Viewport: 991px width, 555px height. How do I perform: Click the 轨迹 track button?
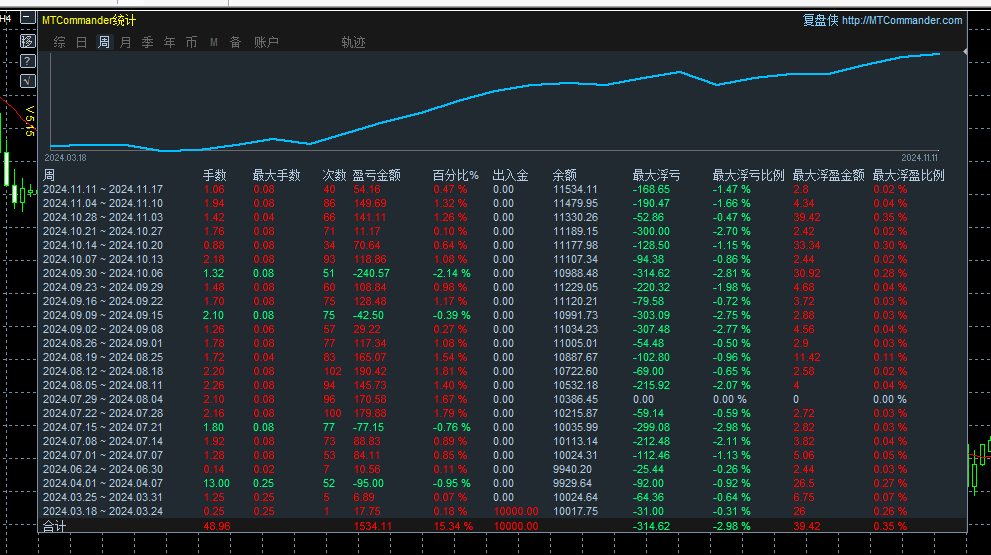pos(353,42)
